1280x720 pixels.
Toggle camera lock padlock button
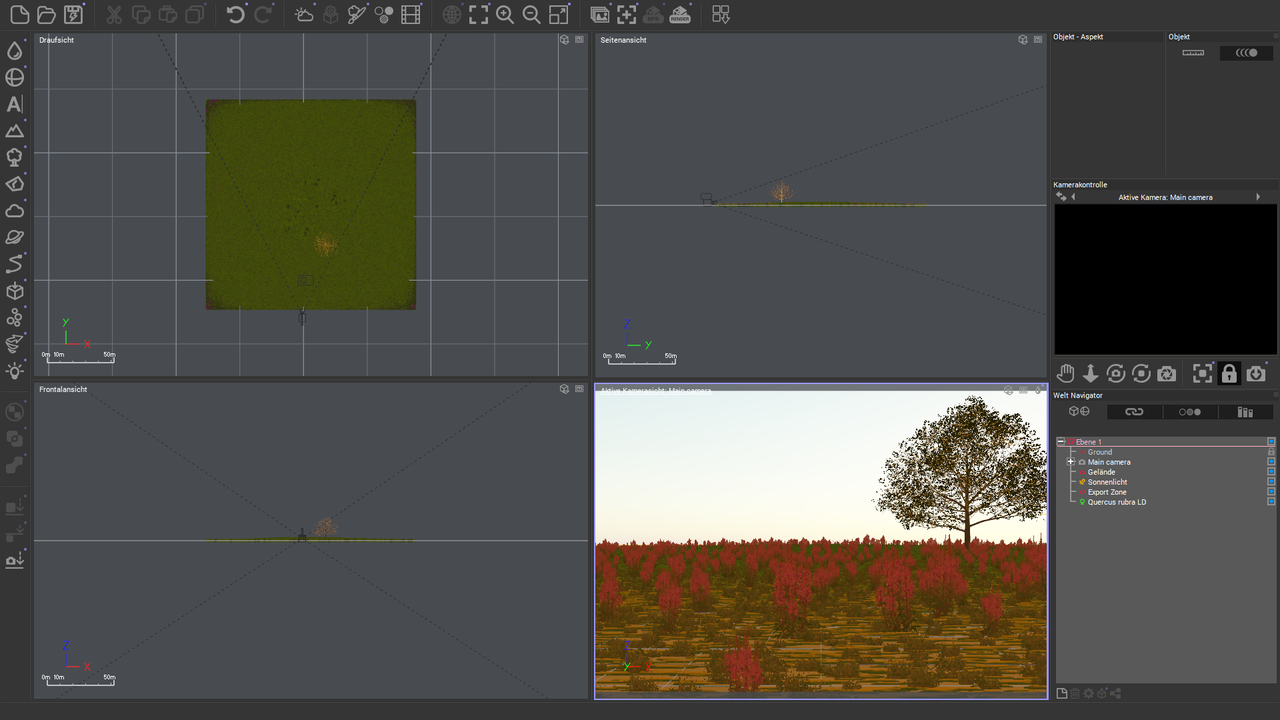[x=1229, y=373]
